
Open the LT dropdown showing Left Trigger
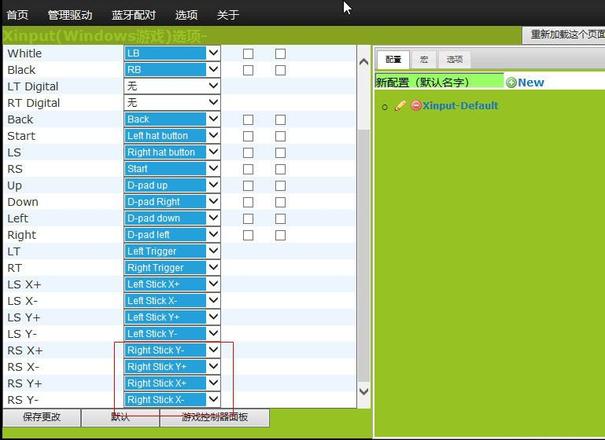(x=172, y=251)
